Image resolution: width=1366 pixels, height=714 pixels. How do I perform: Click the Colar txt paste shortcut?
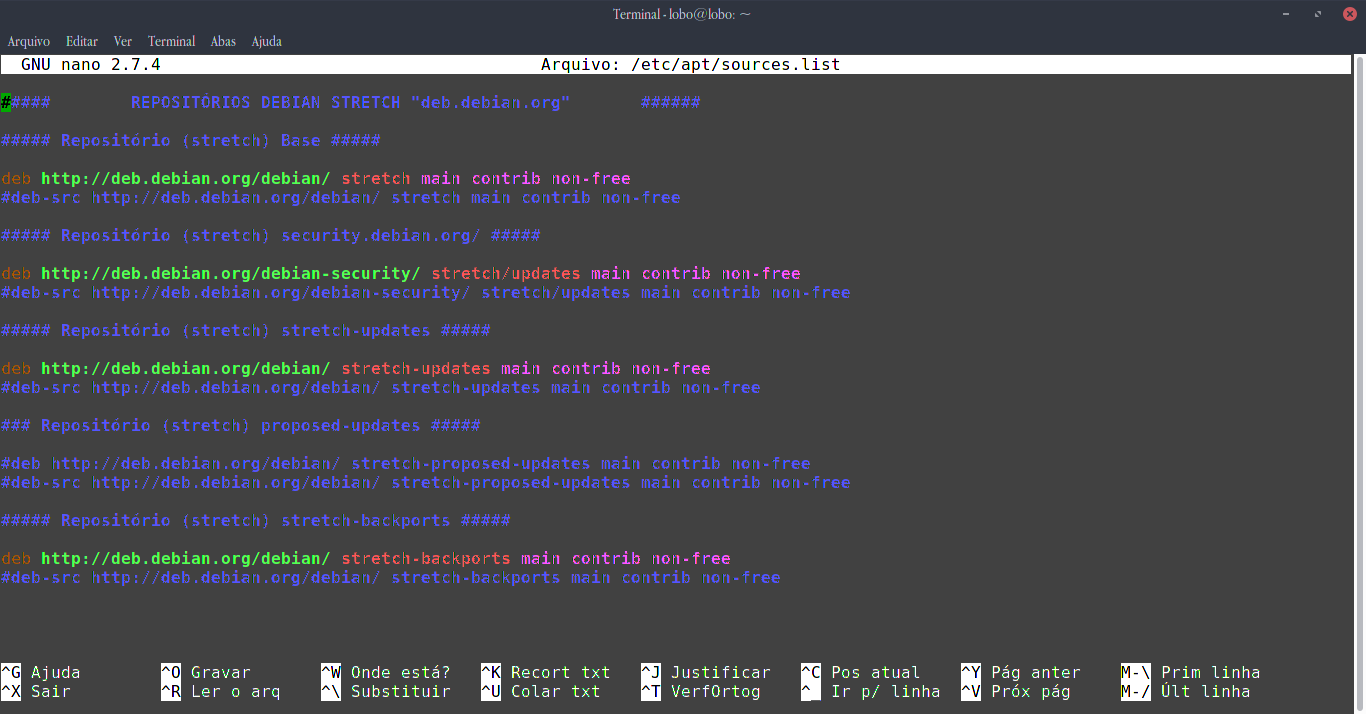pyautogui.click(x=551, y=691)
